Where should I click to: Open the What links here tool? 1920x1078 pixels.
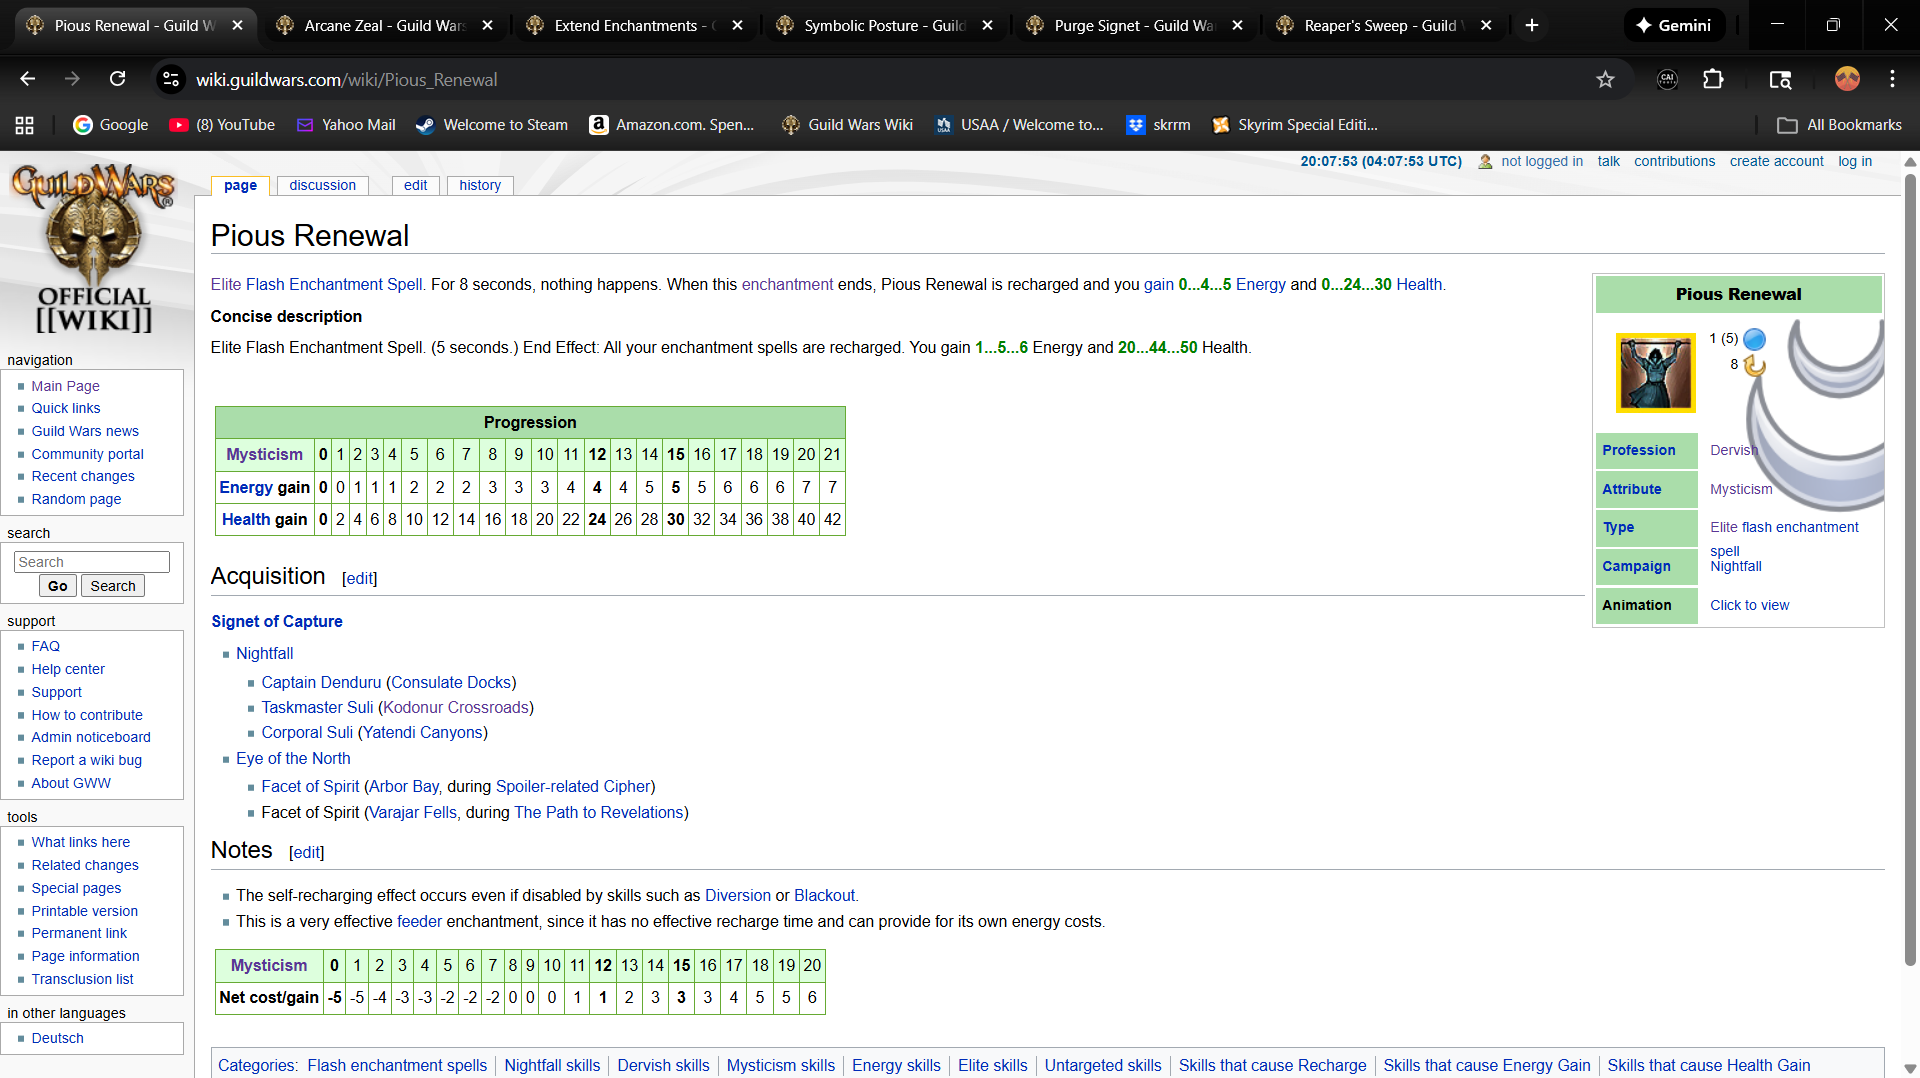[80, 842]
